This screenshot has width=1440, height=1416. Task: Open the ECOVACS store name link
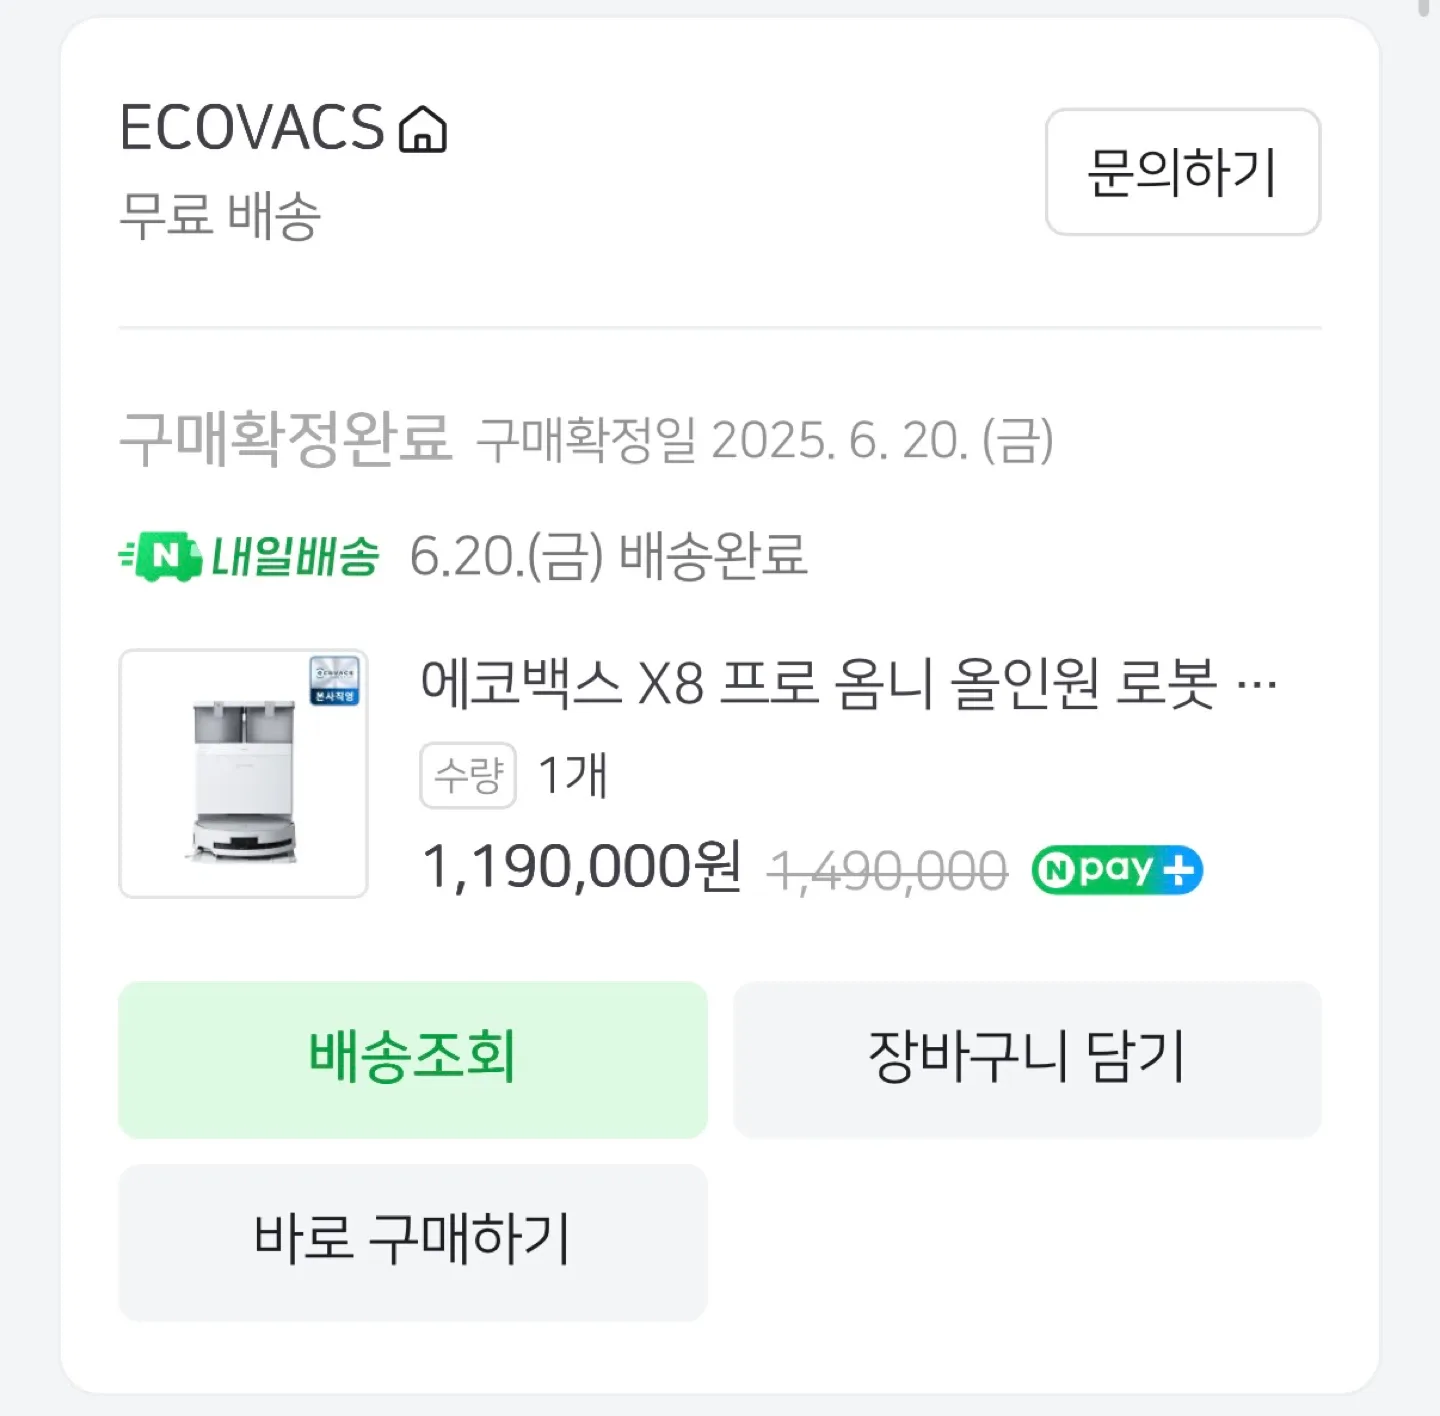(252, 128)
